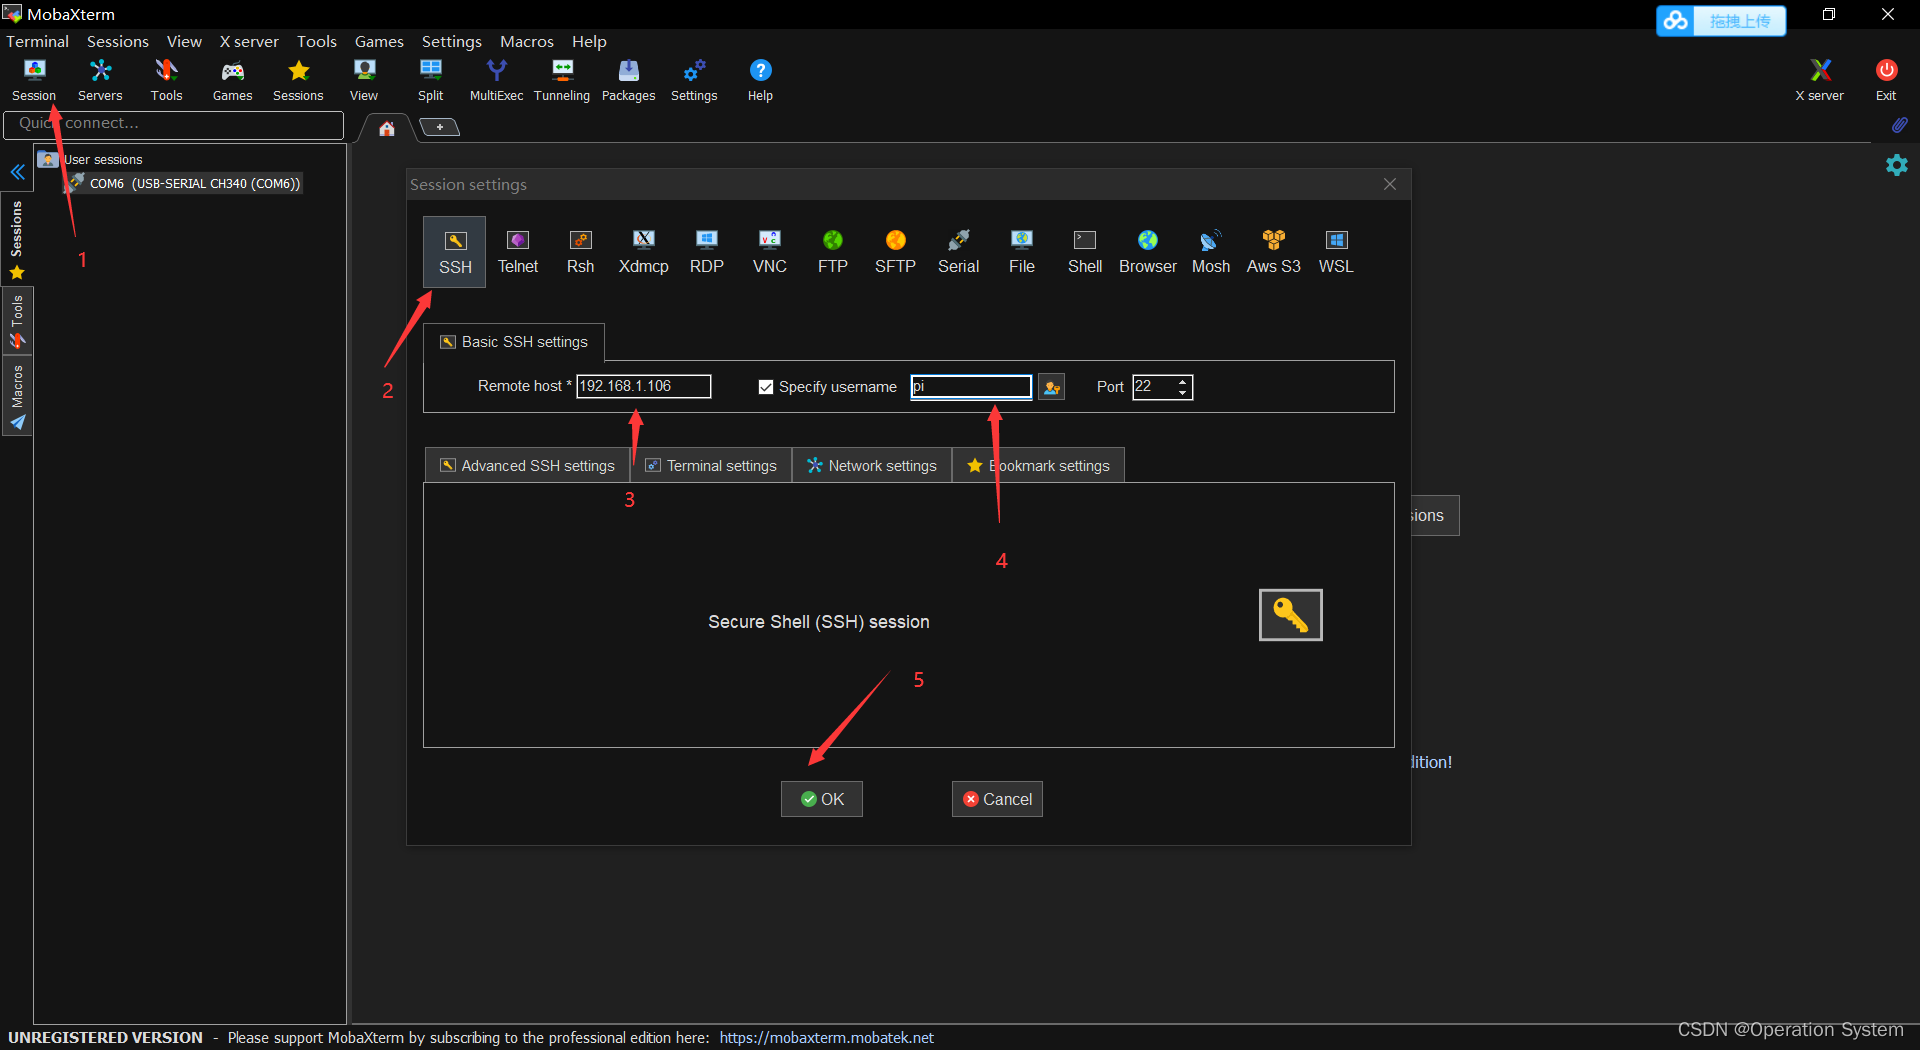Toggle the Specify username checkbox
The height and width of the screenshot is (1050, 1920).
pos(766,387)
